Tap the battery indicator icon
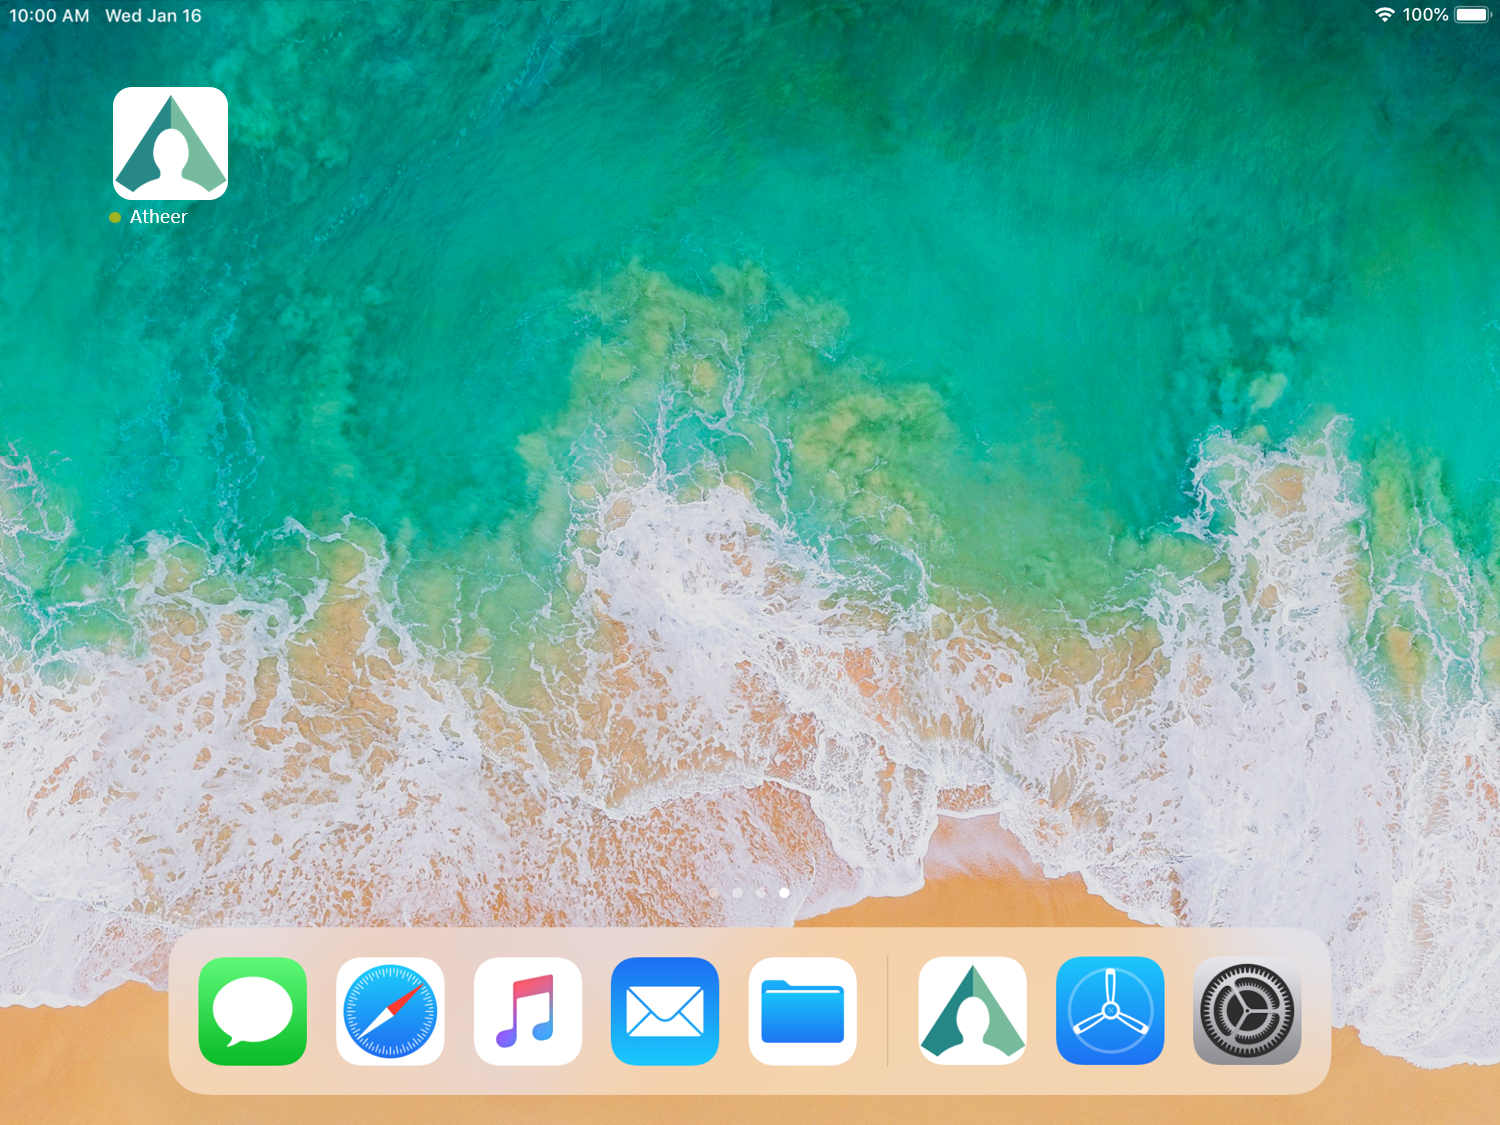Image resolution: width=1500 pixels, height=1125 pixels. coord(1473,15)
